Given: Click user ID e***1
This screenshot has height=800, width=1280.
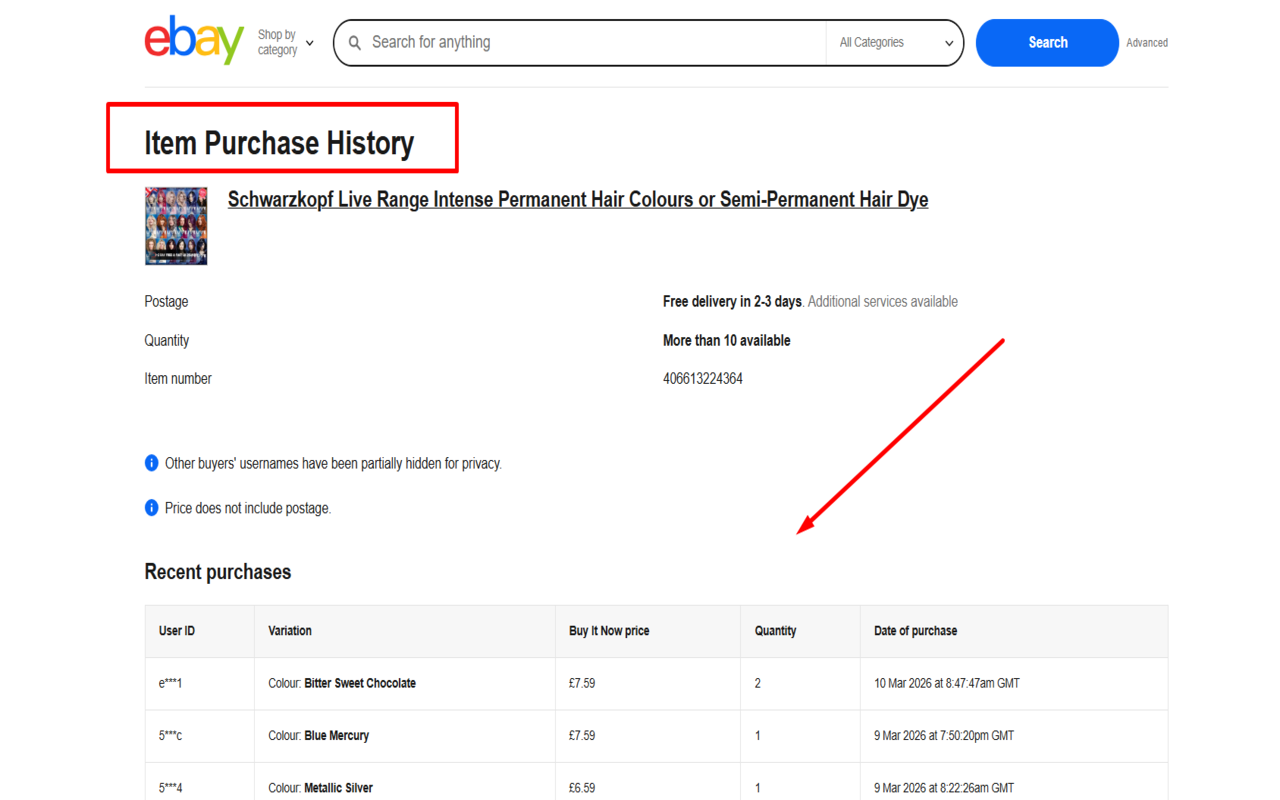Looking at the screenshot, I should pyautogui.click(x=171, y=684).
